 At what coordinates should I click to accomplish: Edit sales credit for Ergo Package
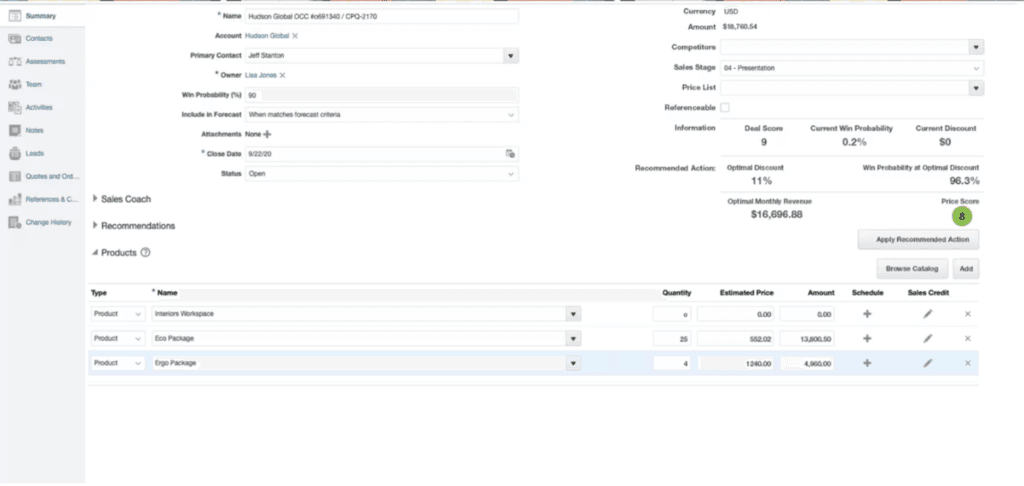click(928, 363)
